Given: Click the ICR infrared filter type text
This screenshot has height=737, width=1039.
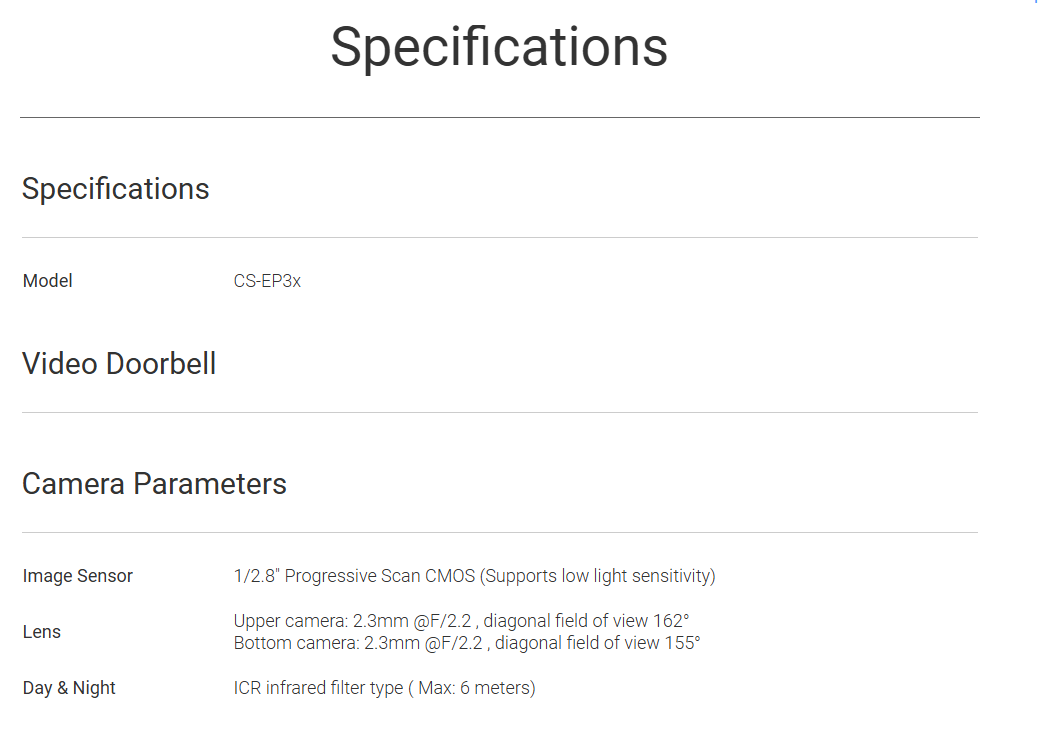Looking at the screenshot, I should click(318, 688).
